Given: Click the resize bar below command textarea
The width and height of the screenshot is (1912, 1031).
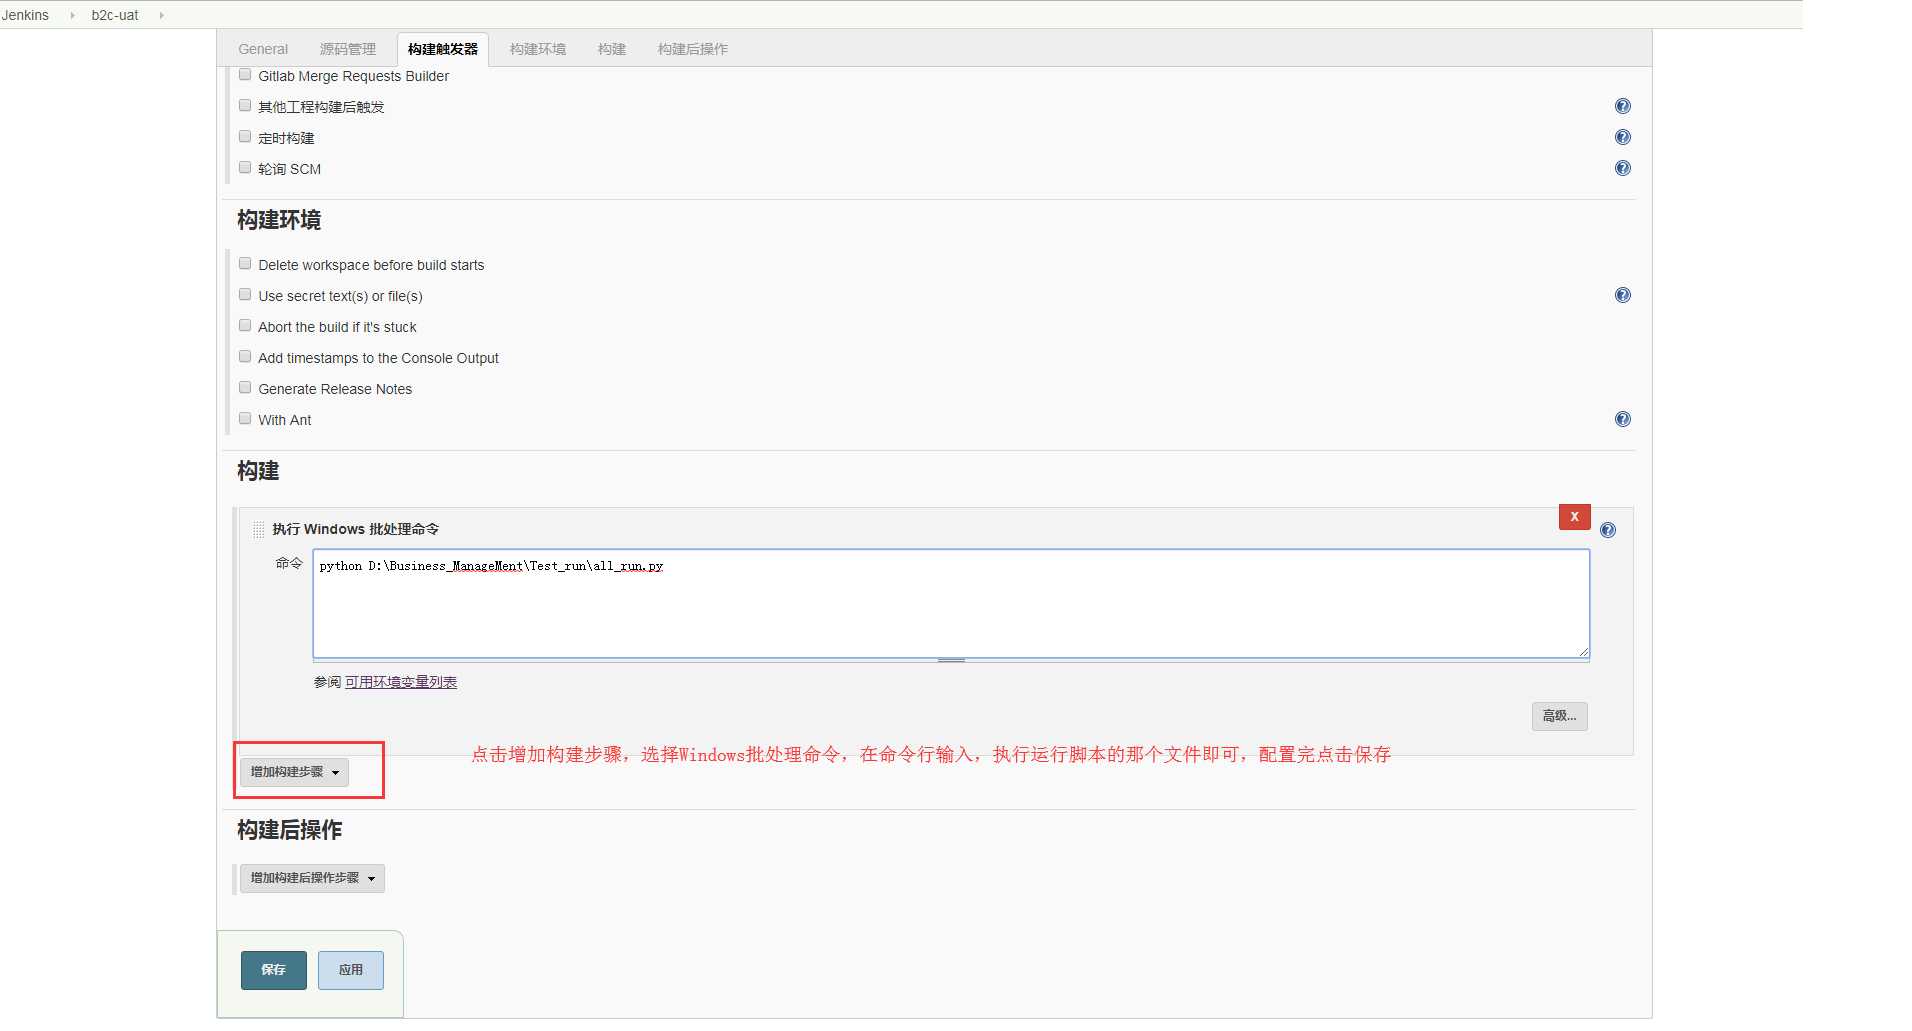Looking at the screenshot, I should pyautogui.click(x=951, y=660).
